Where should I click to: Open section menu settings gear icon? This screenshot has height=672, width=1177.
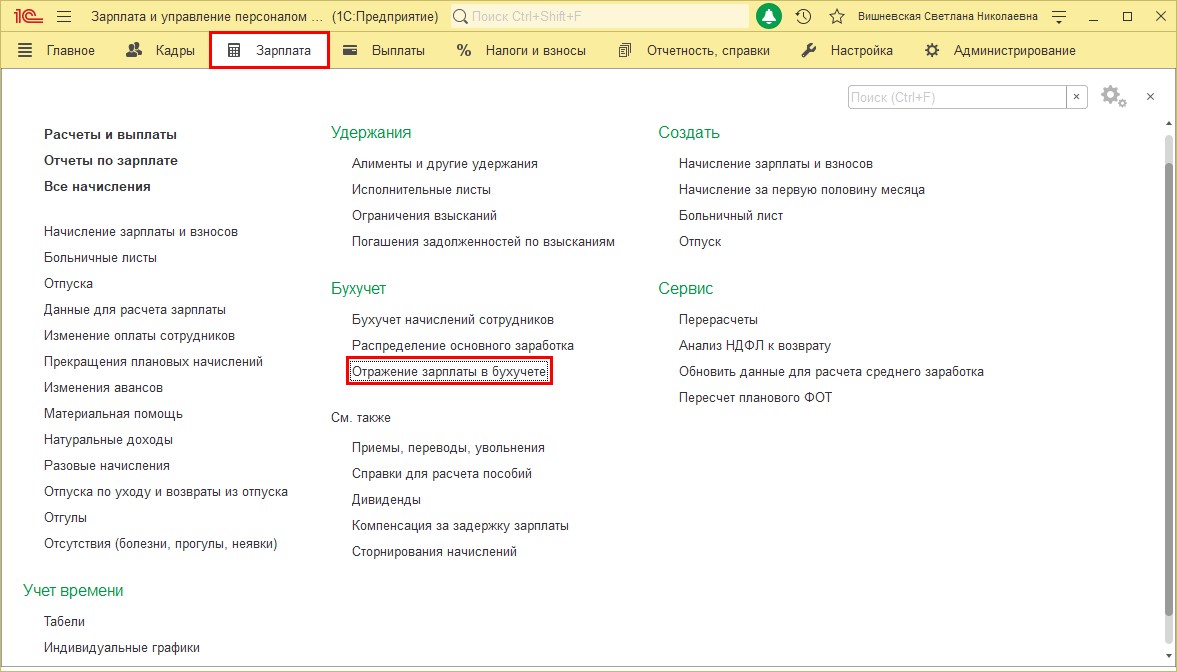[x=1113, y=97]
